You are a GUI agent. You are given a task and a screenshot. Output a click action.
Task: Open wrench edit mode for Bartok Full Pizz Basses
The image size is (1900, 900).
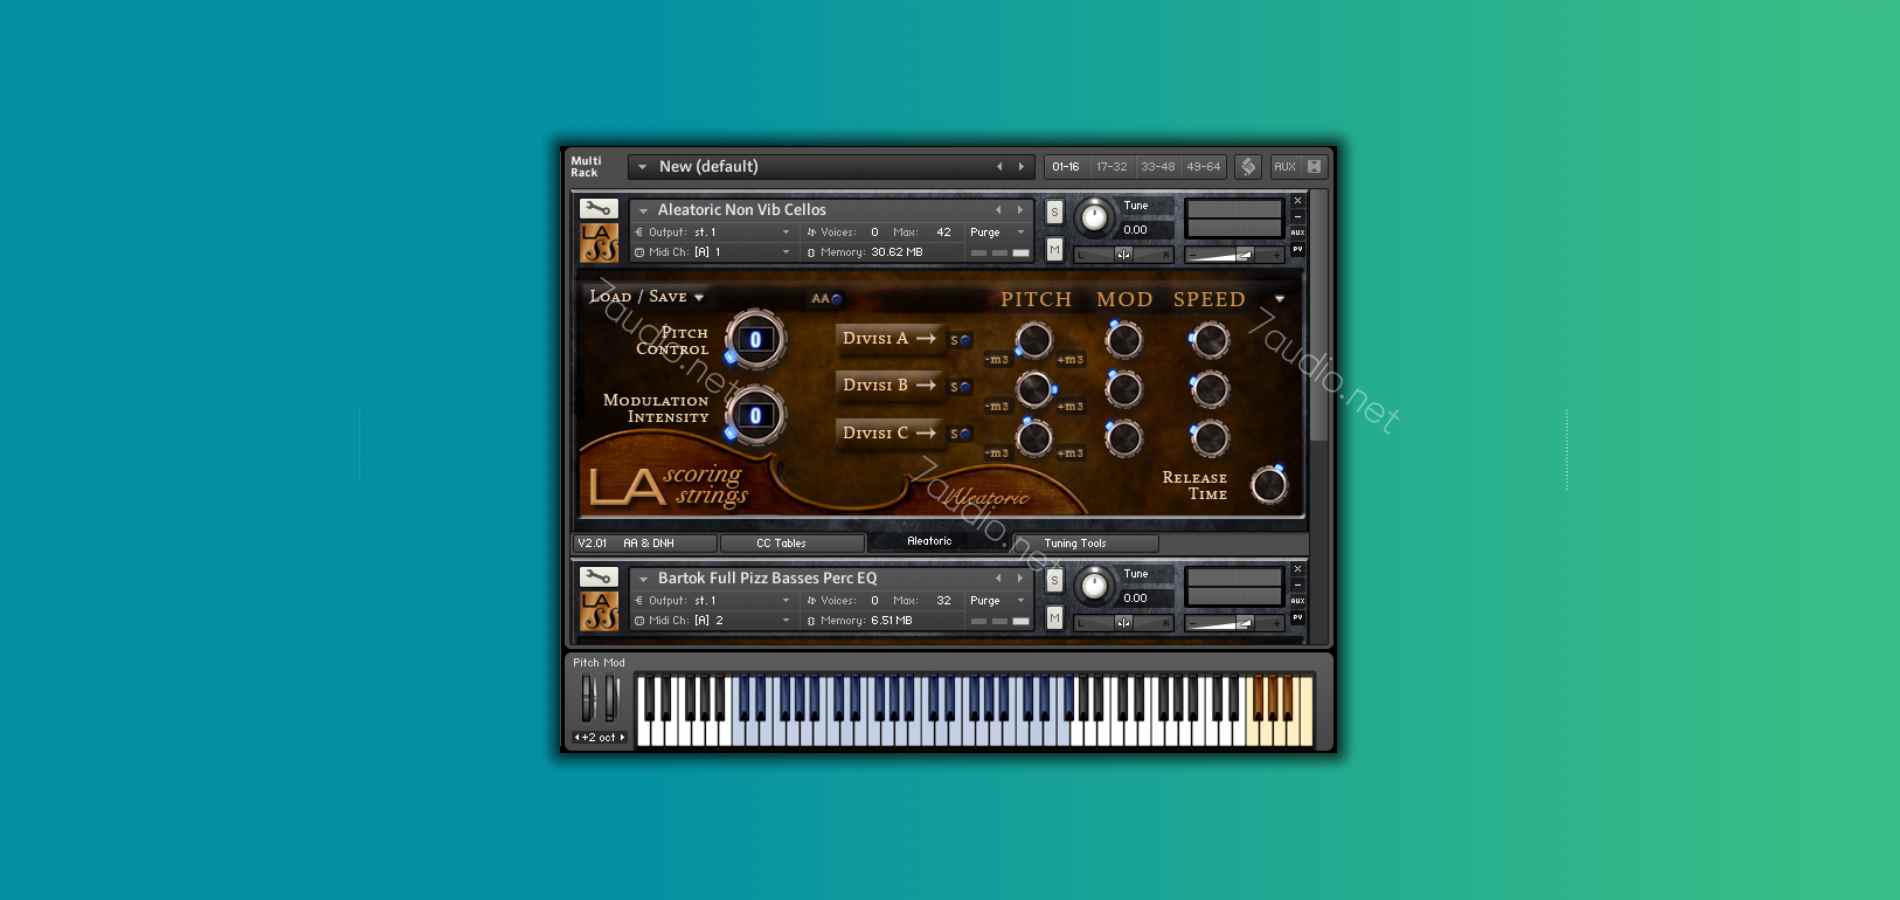598,577
